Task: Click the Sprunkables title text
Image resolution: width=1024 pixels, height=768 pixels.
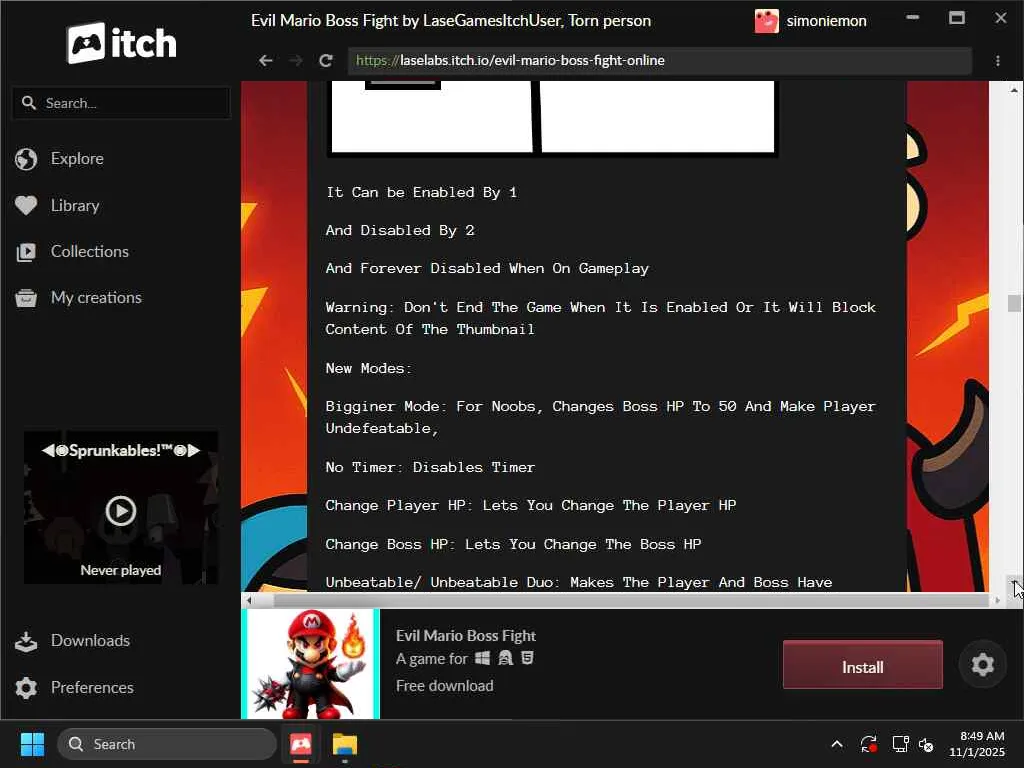Action: [x=121, y=451]
